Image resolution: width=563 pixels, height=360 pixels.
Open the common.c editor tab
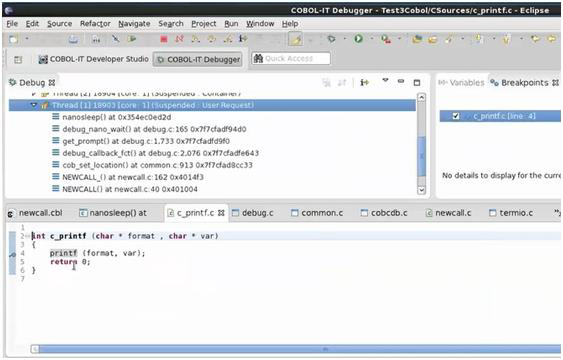pos(317,213)
